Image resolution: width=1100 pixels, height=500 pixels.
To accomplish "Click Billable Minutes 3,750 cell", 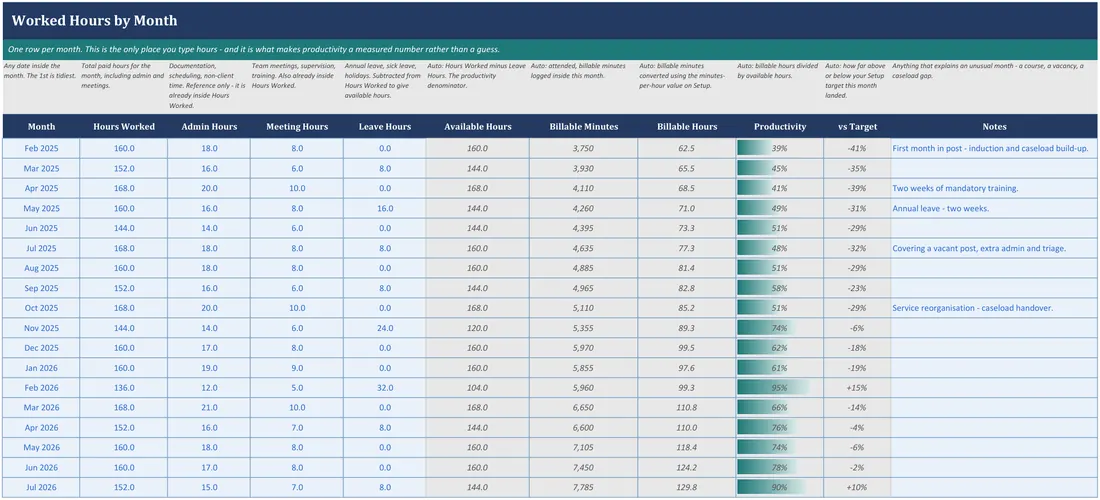I will [584, 149].
